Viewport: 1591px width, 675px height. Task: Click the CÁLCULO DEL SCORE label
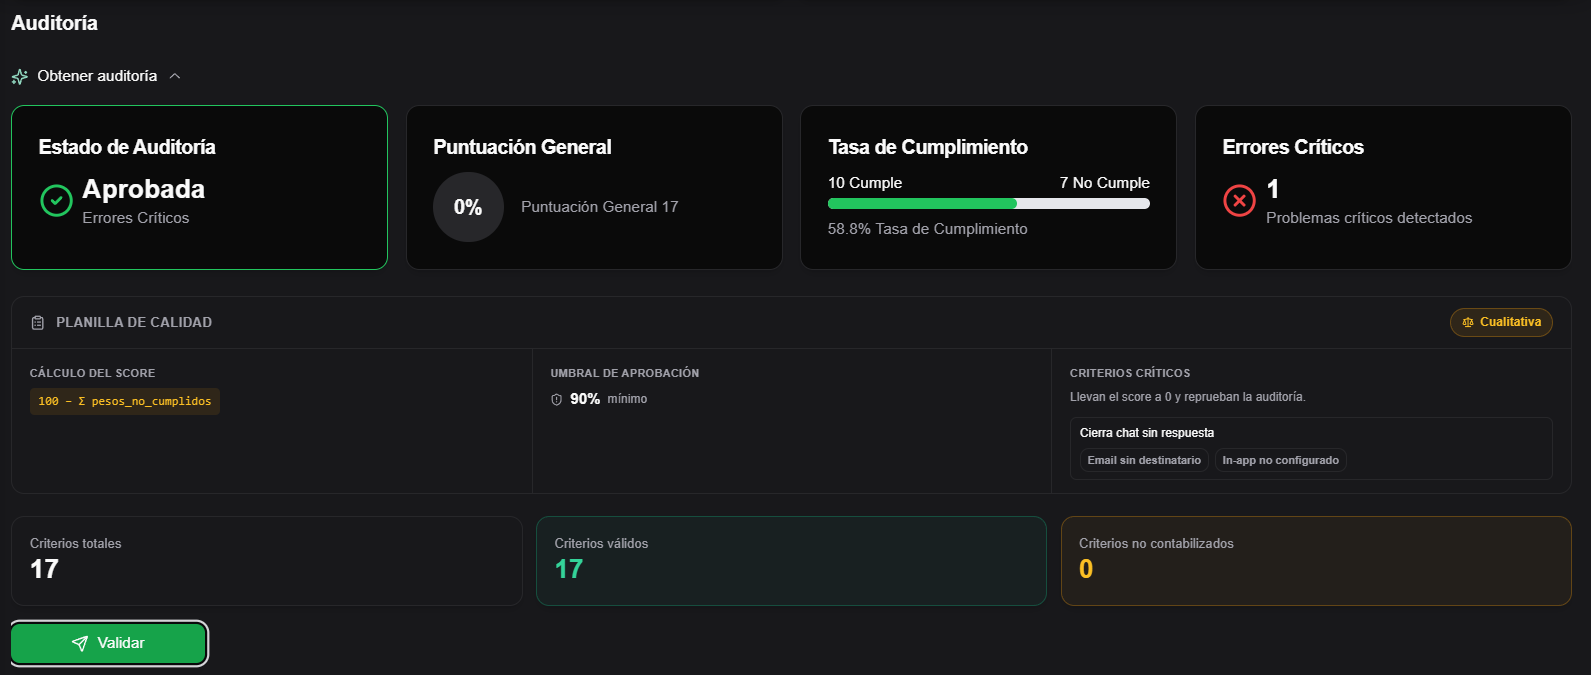pyautogui.click(x=93, y=373)
